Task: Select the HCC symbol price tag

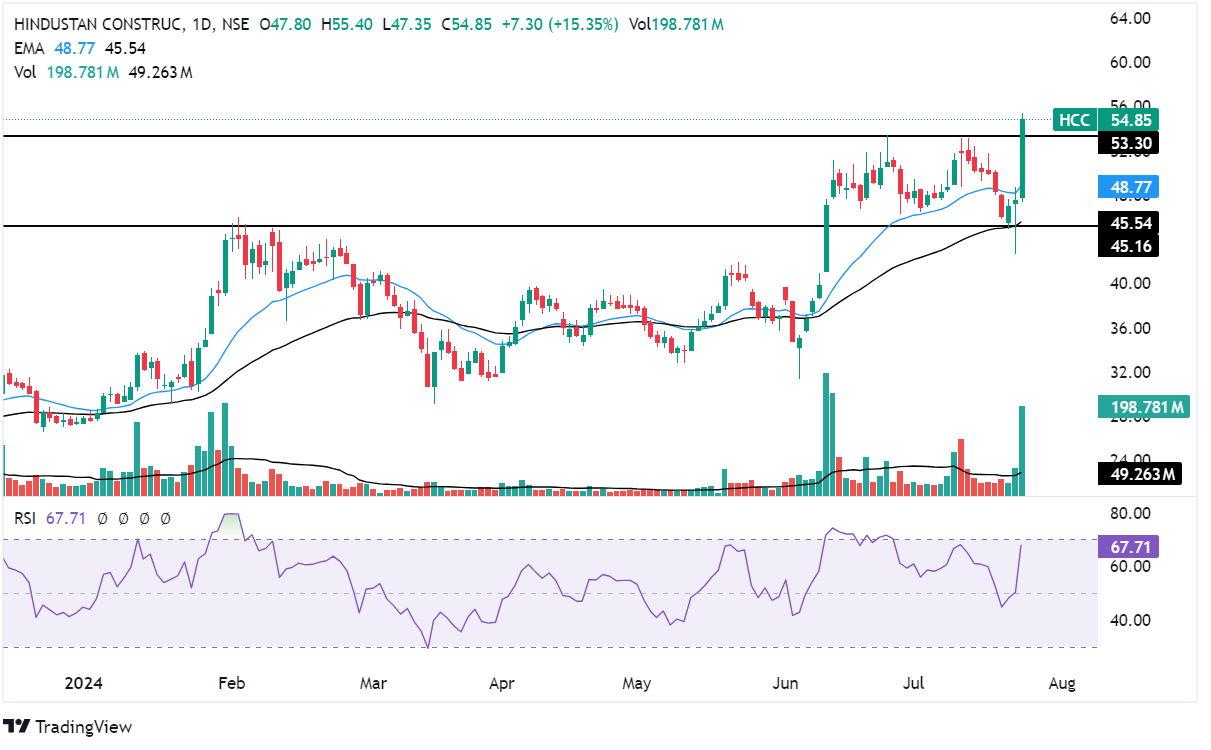Action: [x=1074, y=120]
